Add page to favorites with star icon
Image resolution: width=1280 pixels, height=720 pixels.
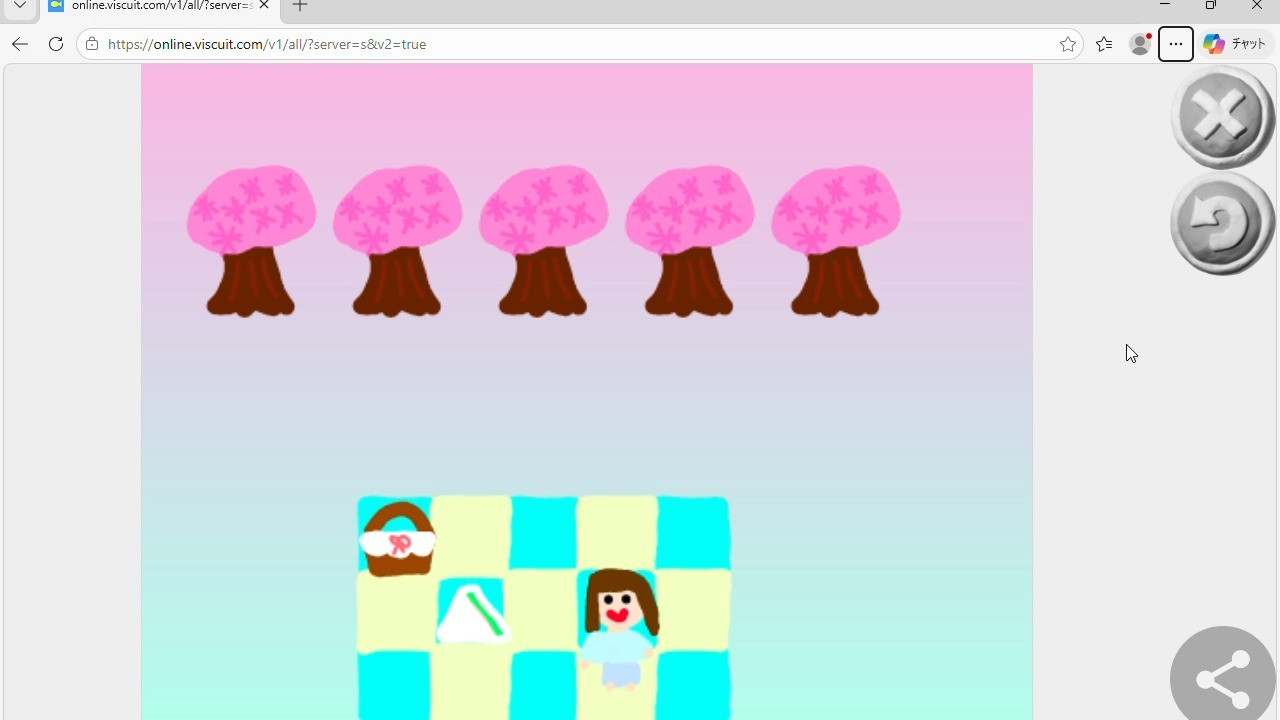click(1068, 44)
